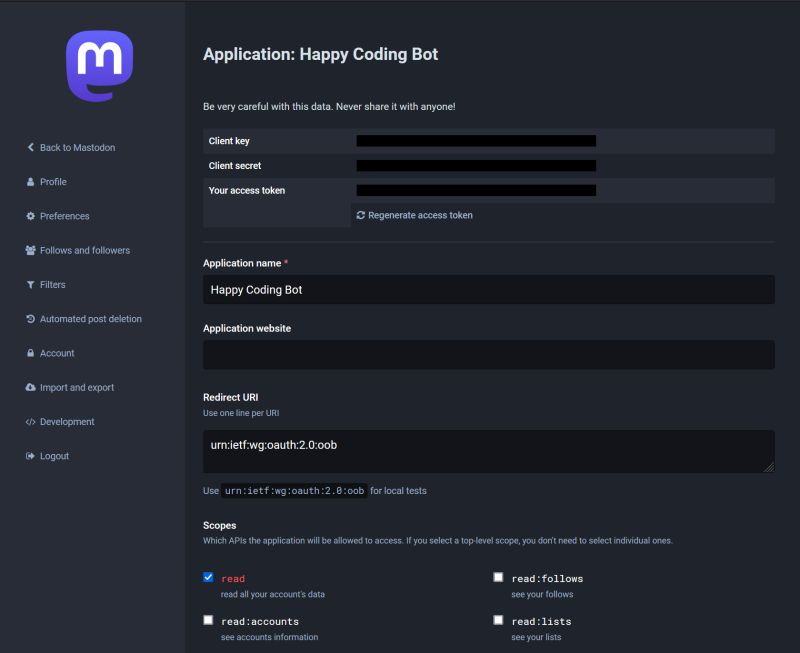This screenshot has height=653, width=800.
Task: Click inside the Application website field
Action: click(x=488, y=353)
